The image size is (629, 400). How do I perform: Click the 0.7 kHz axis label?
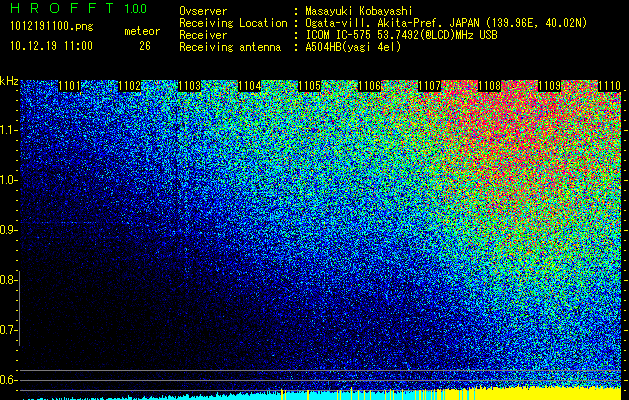(x=9, y=330)
